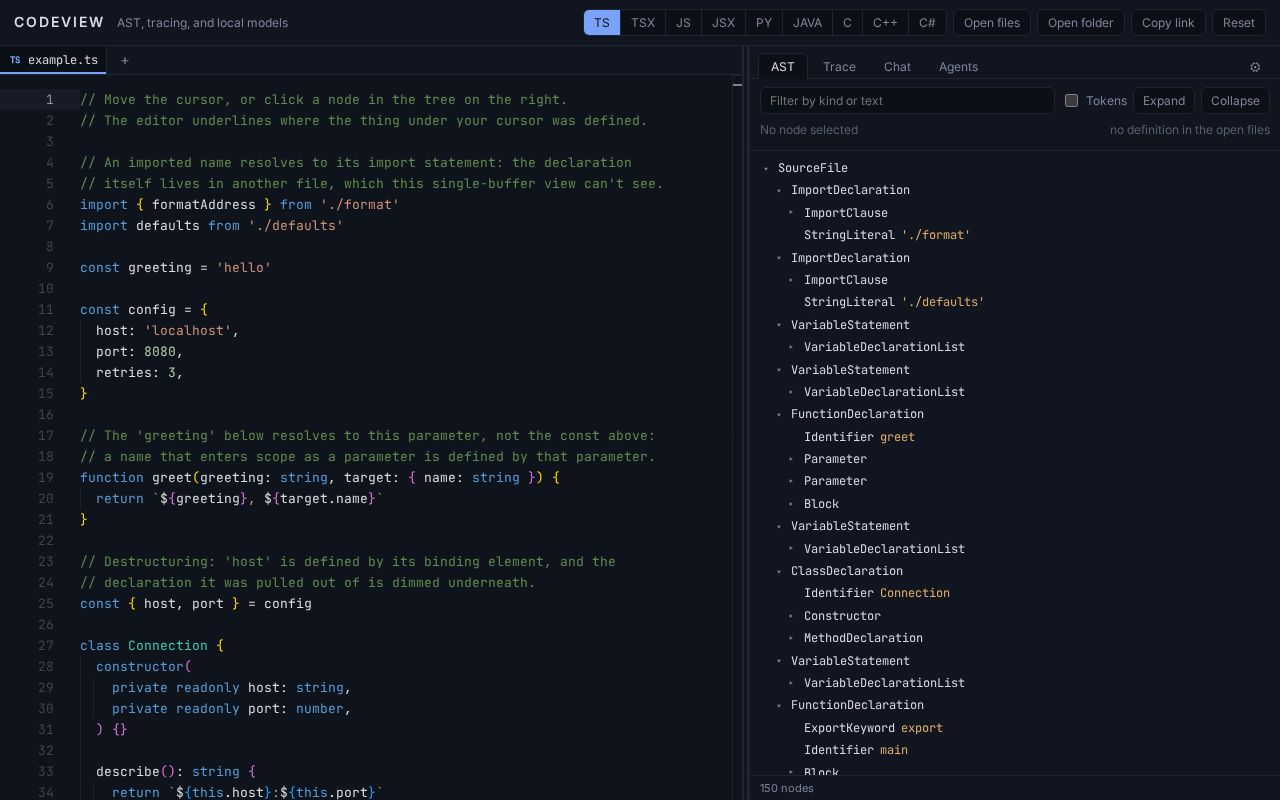Select the Identifier Connection tree row

1014,593
